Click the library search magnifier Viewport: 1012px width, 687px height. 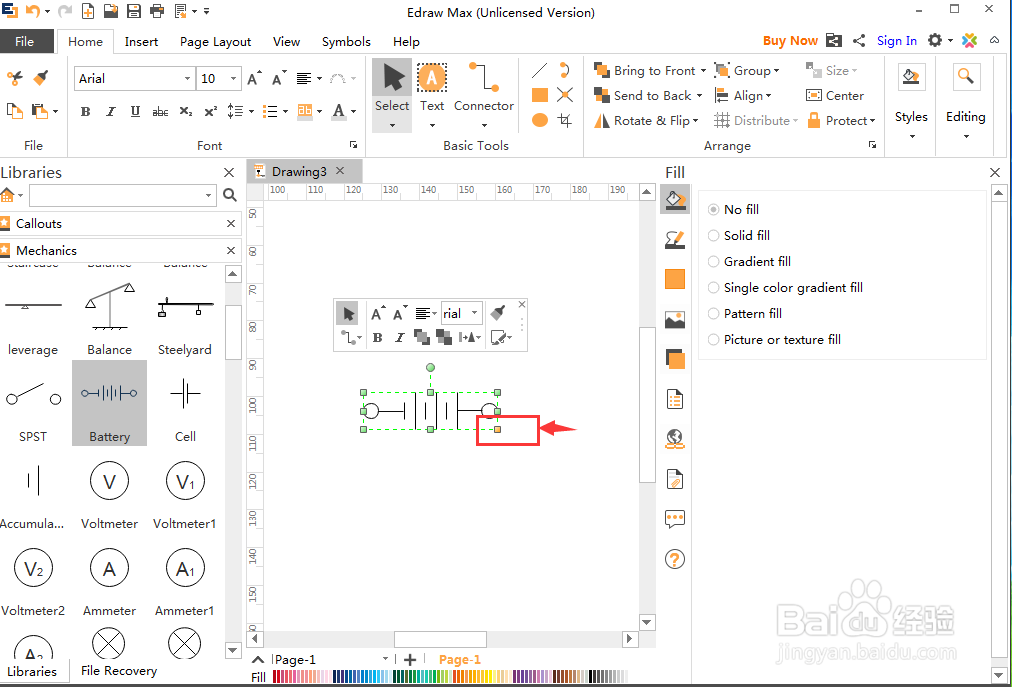click(x=230, y=195)
